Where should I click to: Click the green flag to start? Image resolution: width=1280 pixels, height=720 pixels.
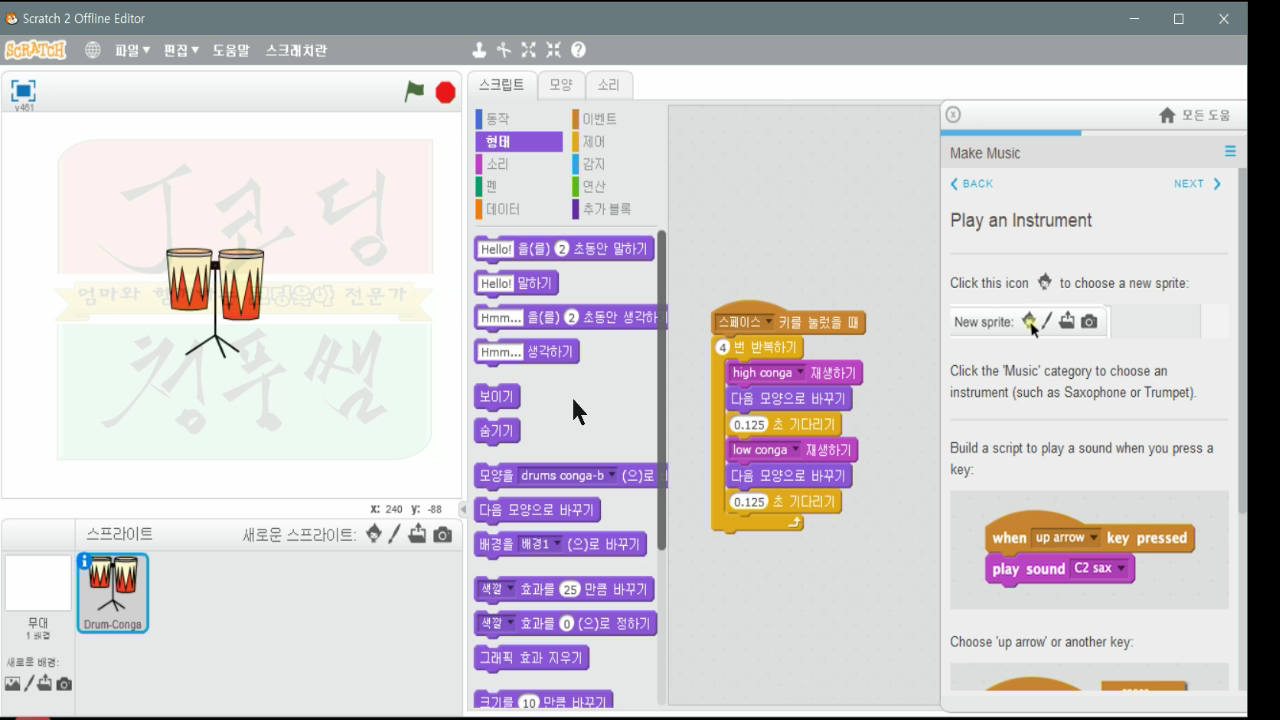coord(414,92)
